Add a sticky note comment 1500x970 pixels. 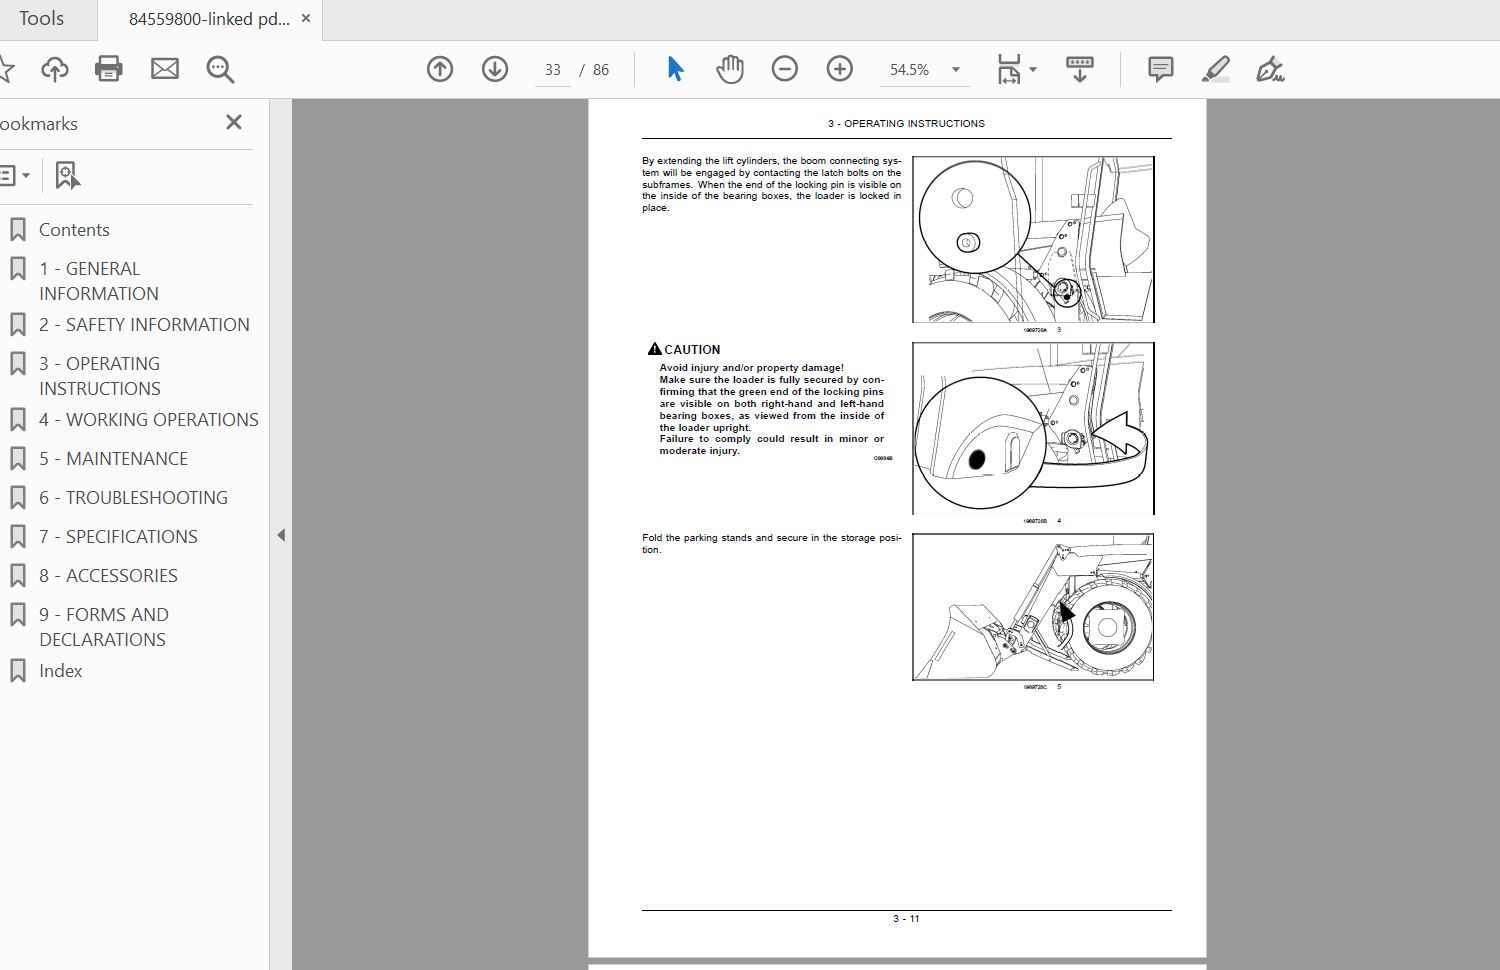(x=1160, y=69)
